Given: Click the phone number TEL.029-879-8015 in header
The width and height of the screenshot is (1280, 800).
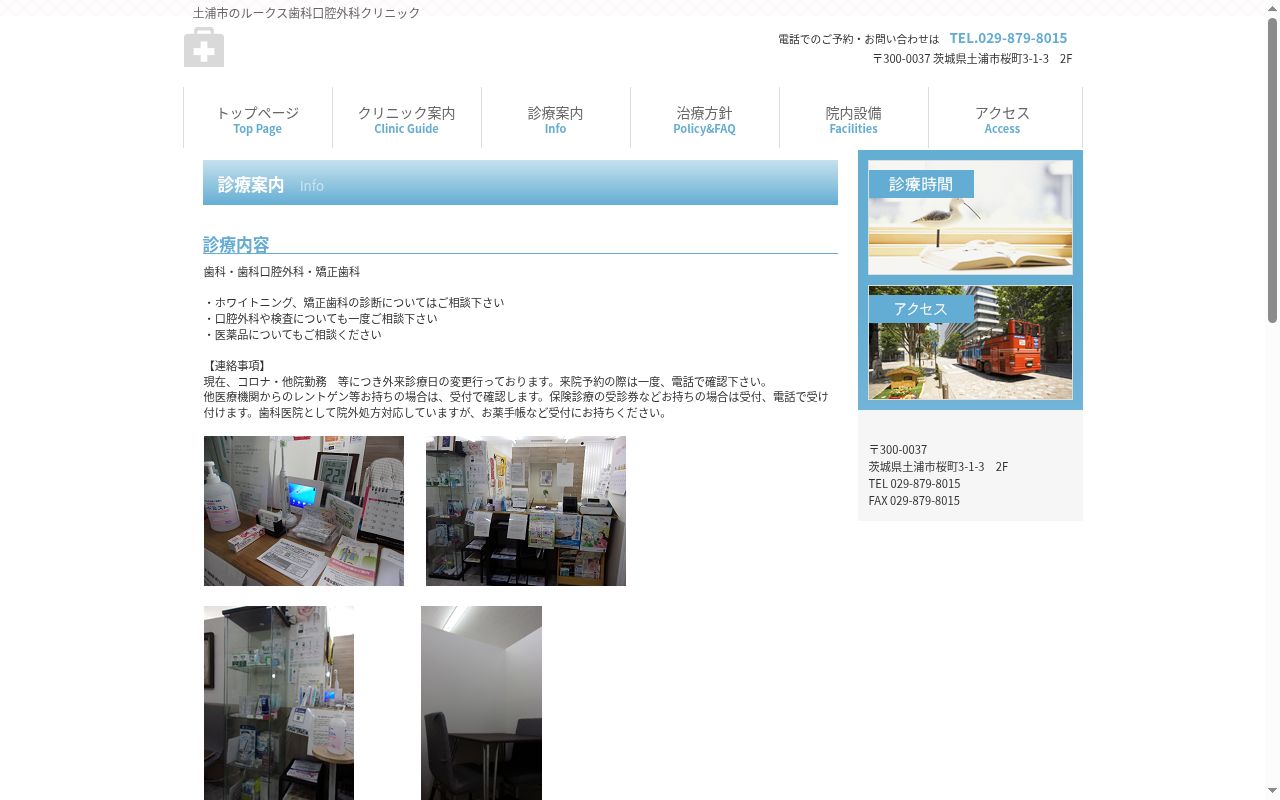Looking at the screenshot, I should (x=1008, y=38).
